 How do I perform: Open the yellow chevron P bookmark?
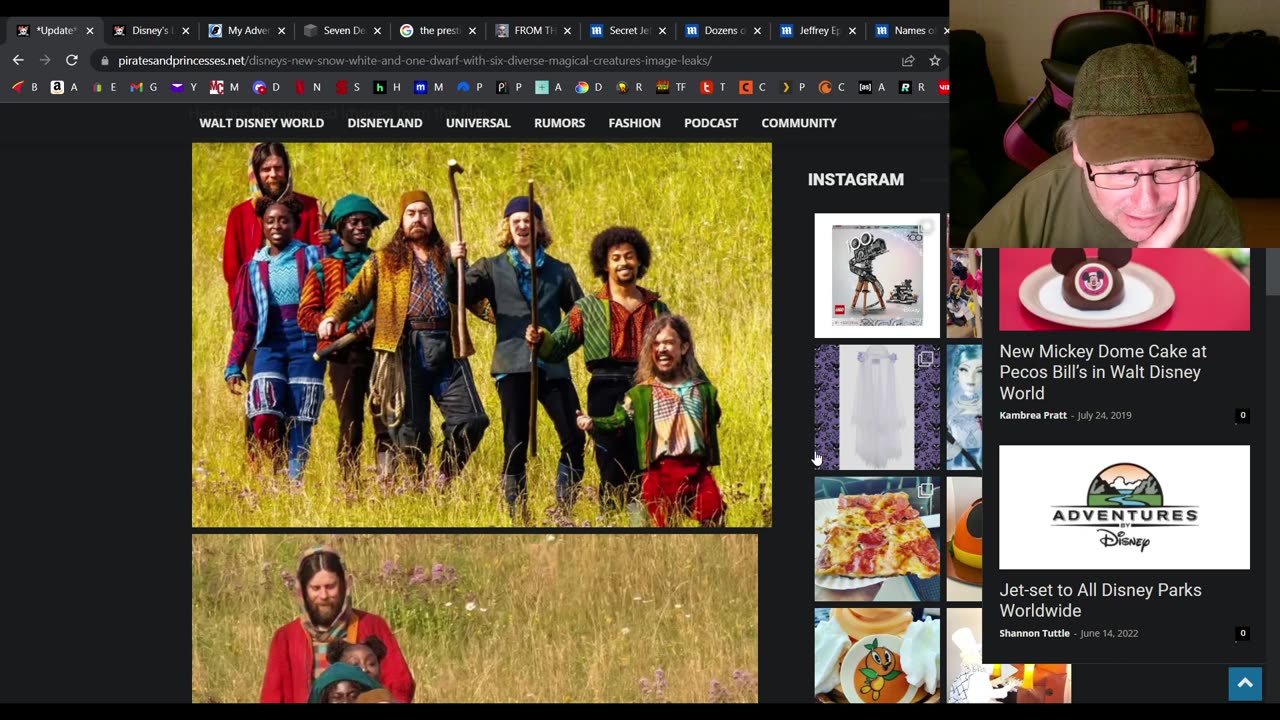tap(792, 87)
